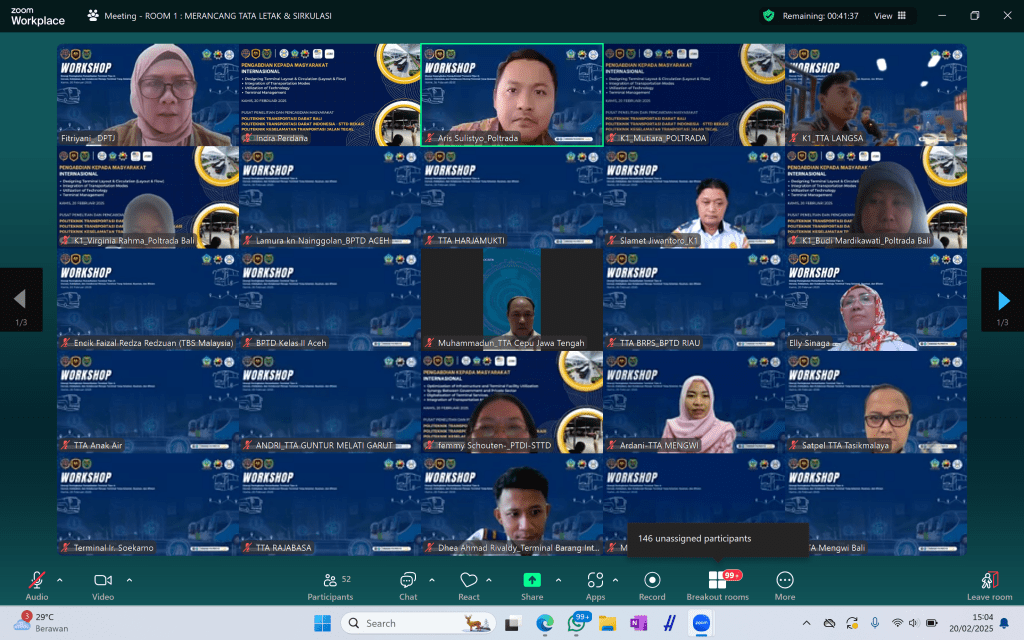Screen dimensions: 1024x640
Task: Start recording with the Record button
Action: click(x=652, y=581)
